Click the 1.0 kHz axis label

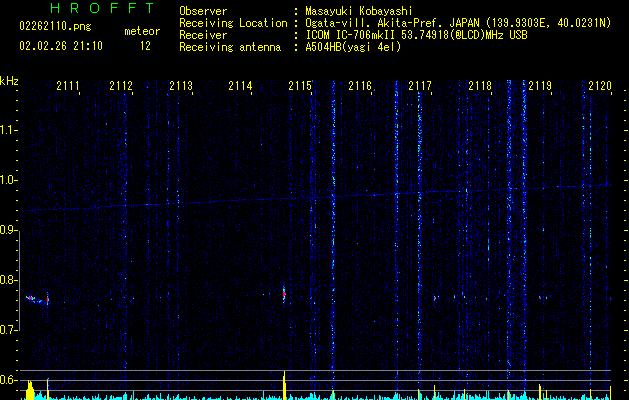click(x=7, y=180)
